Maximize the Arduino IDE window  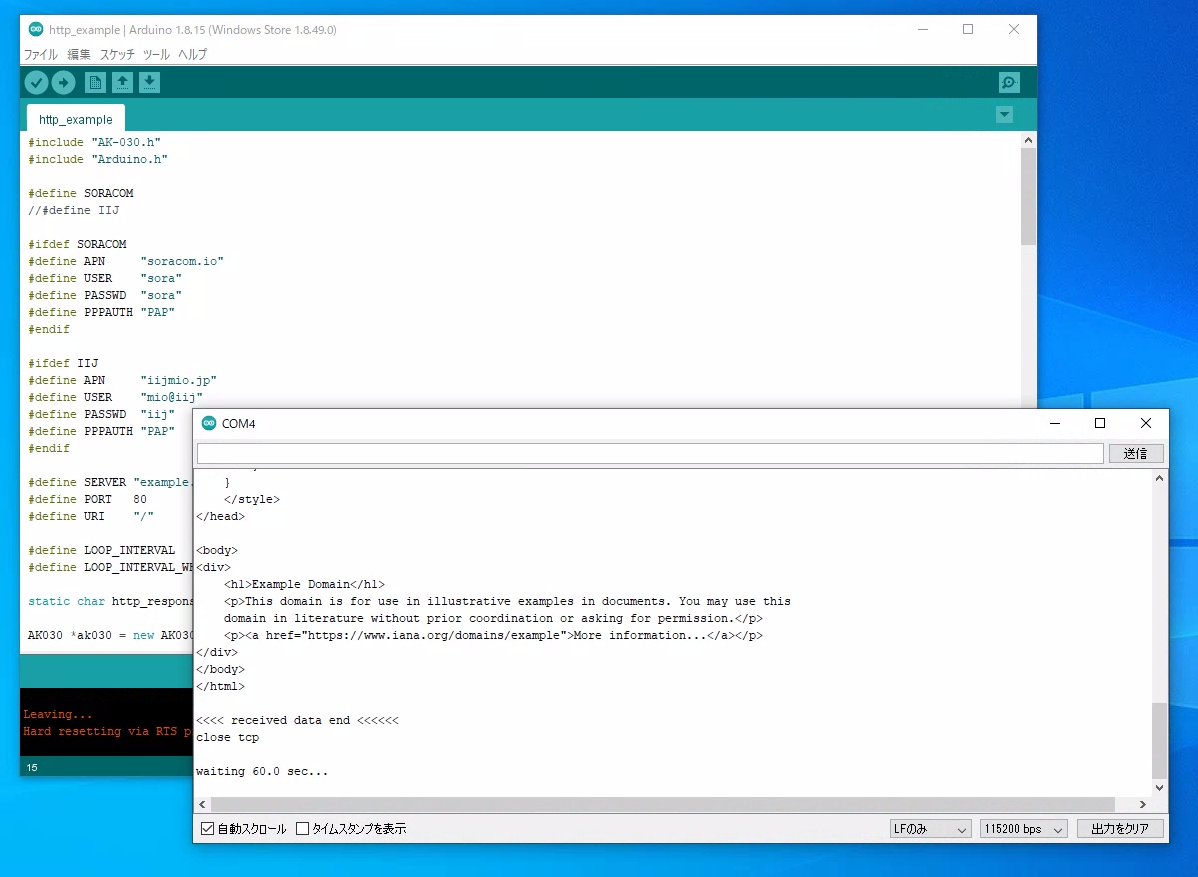pos(968,29)
